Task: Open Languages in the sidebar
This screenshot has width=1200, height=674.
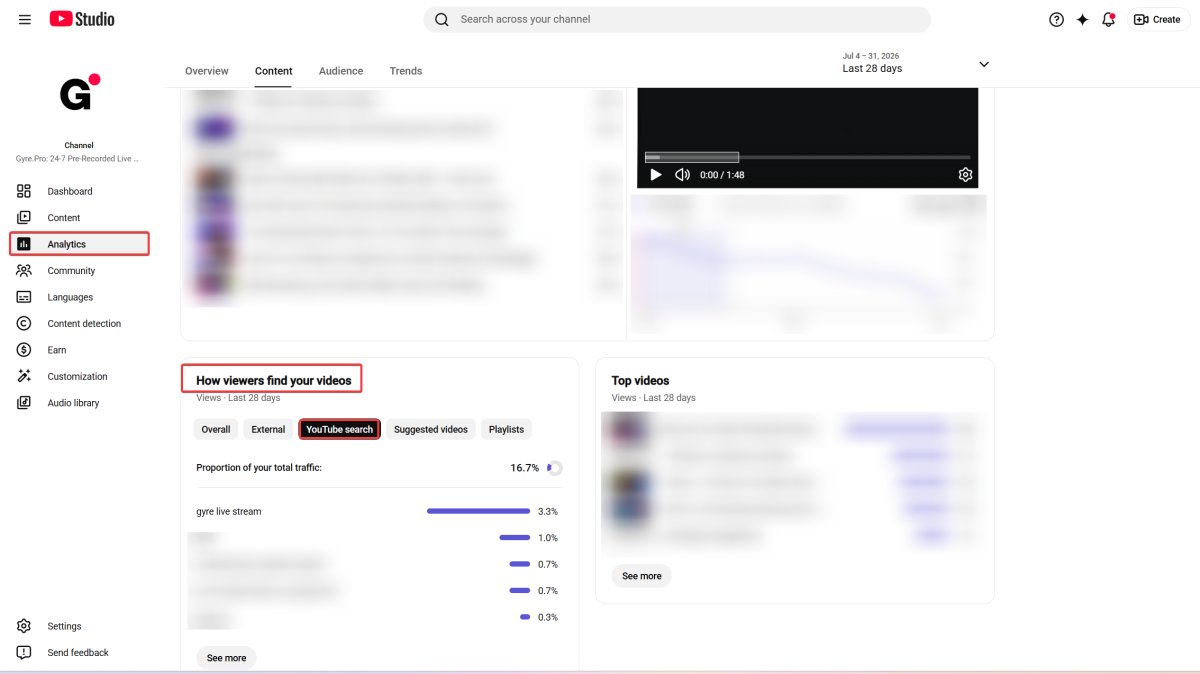Action: coord(80,297)
